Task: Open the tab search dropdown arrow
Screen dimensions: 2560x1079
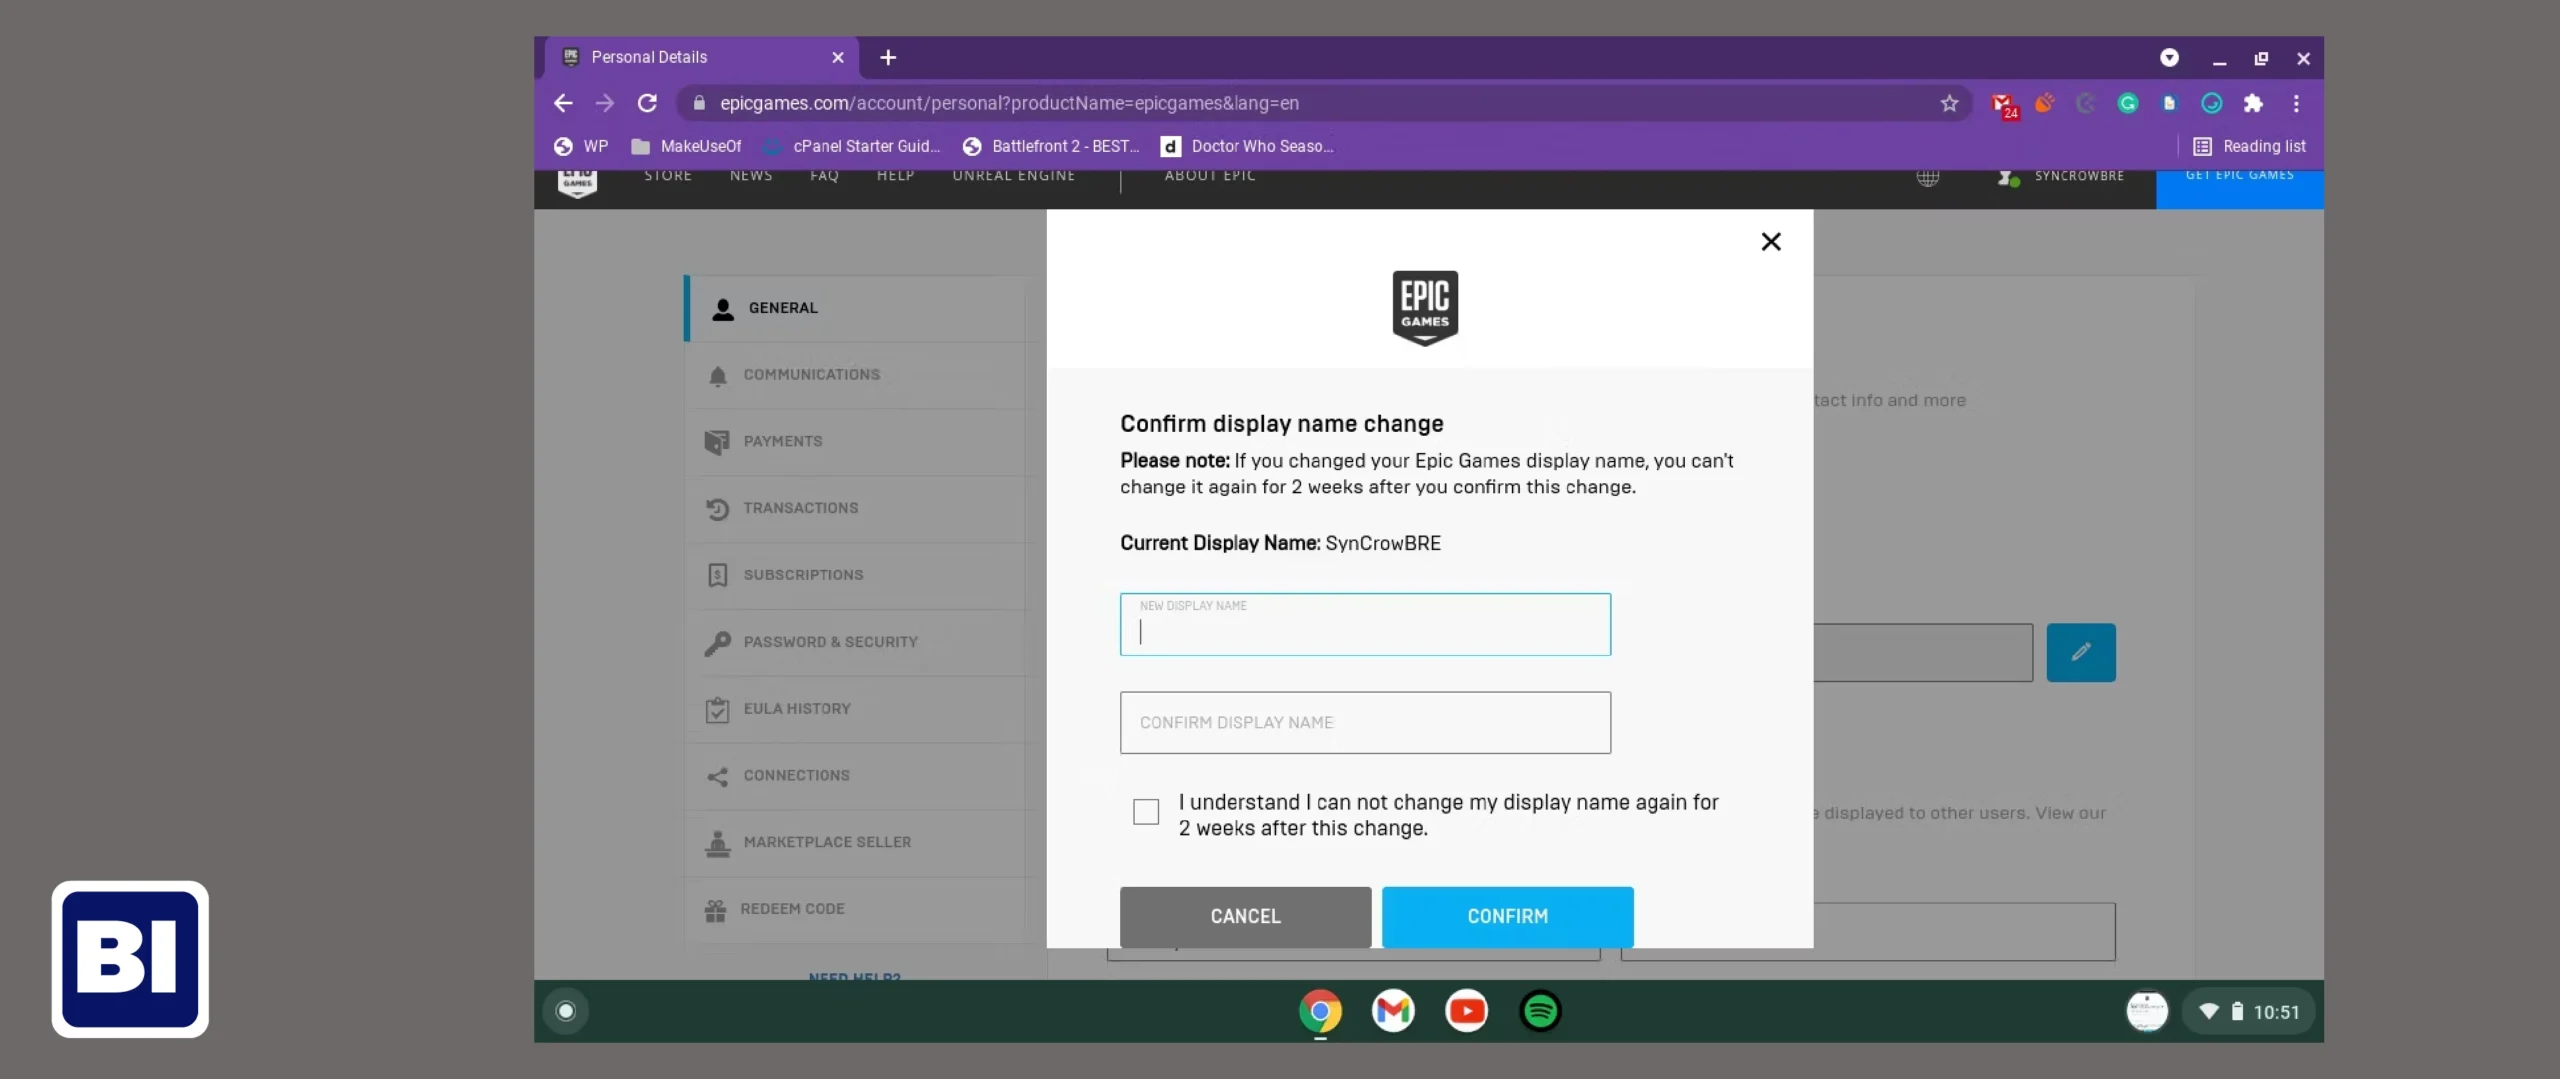Action: click(x=2169, y=58)
